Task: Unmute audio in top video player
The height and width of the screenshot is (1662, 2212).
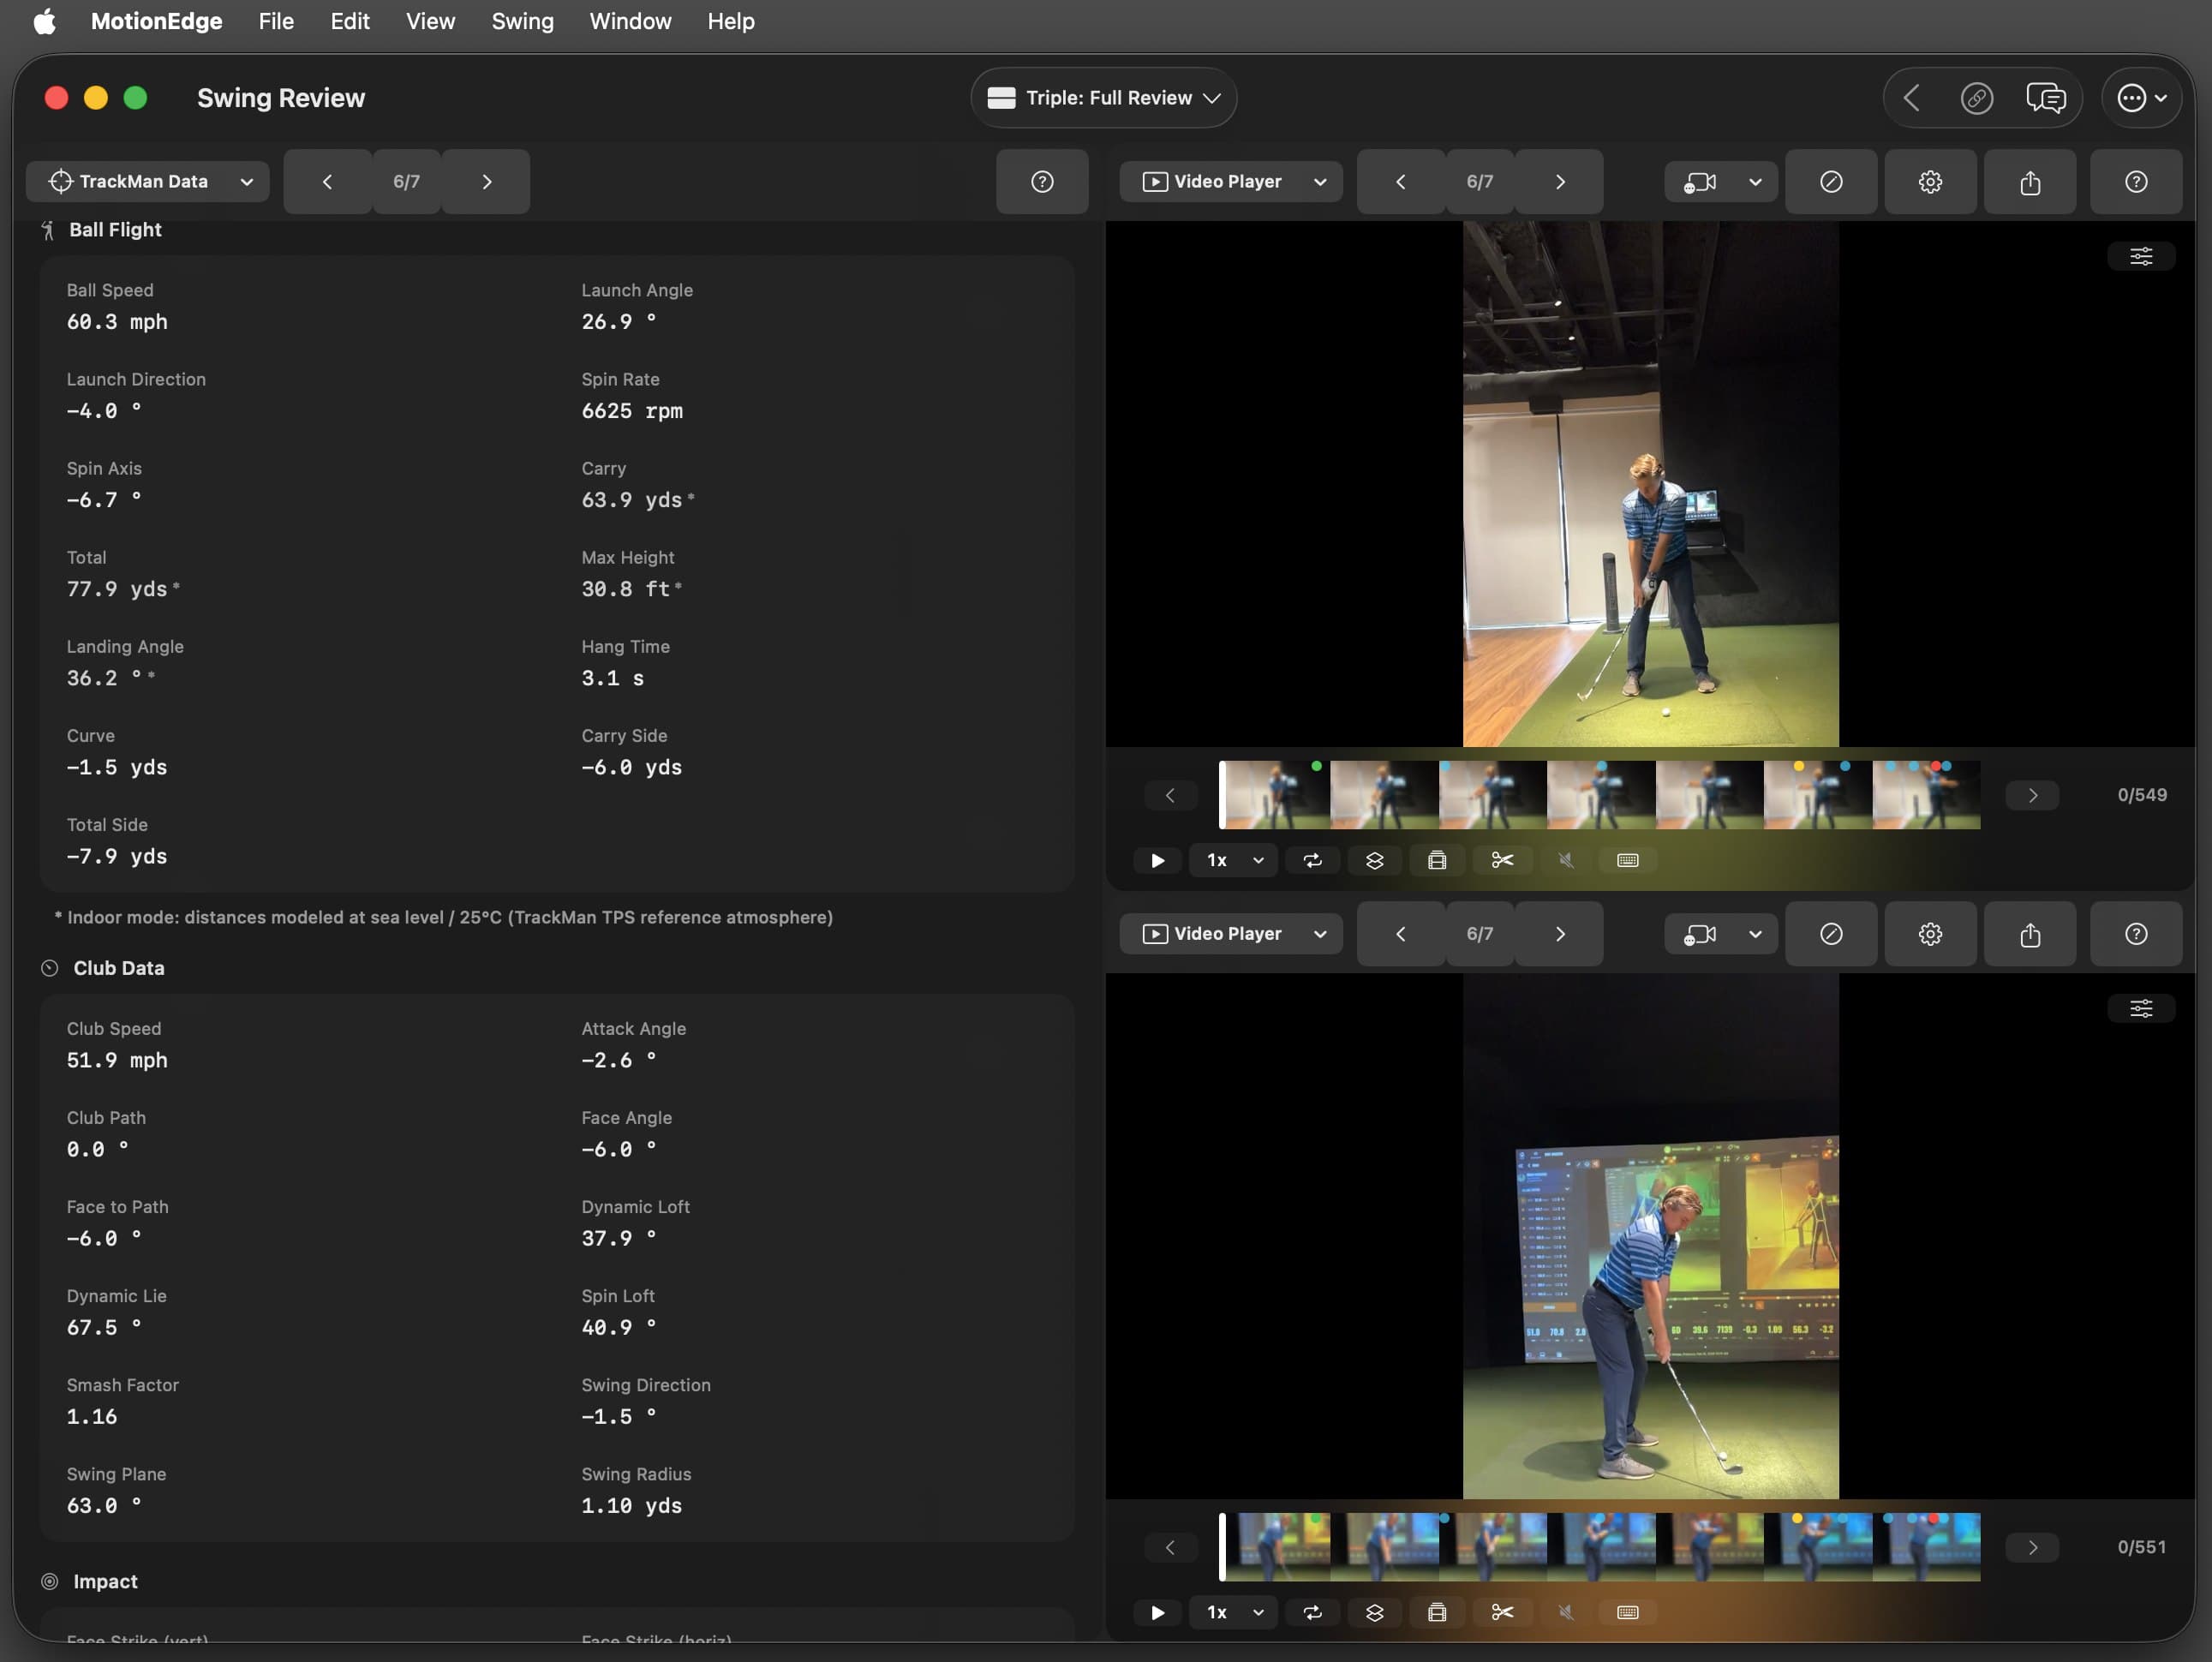Action: click(x=1566, y=860)
